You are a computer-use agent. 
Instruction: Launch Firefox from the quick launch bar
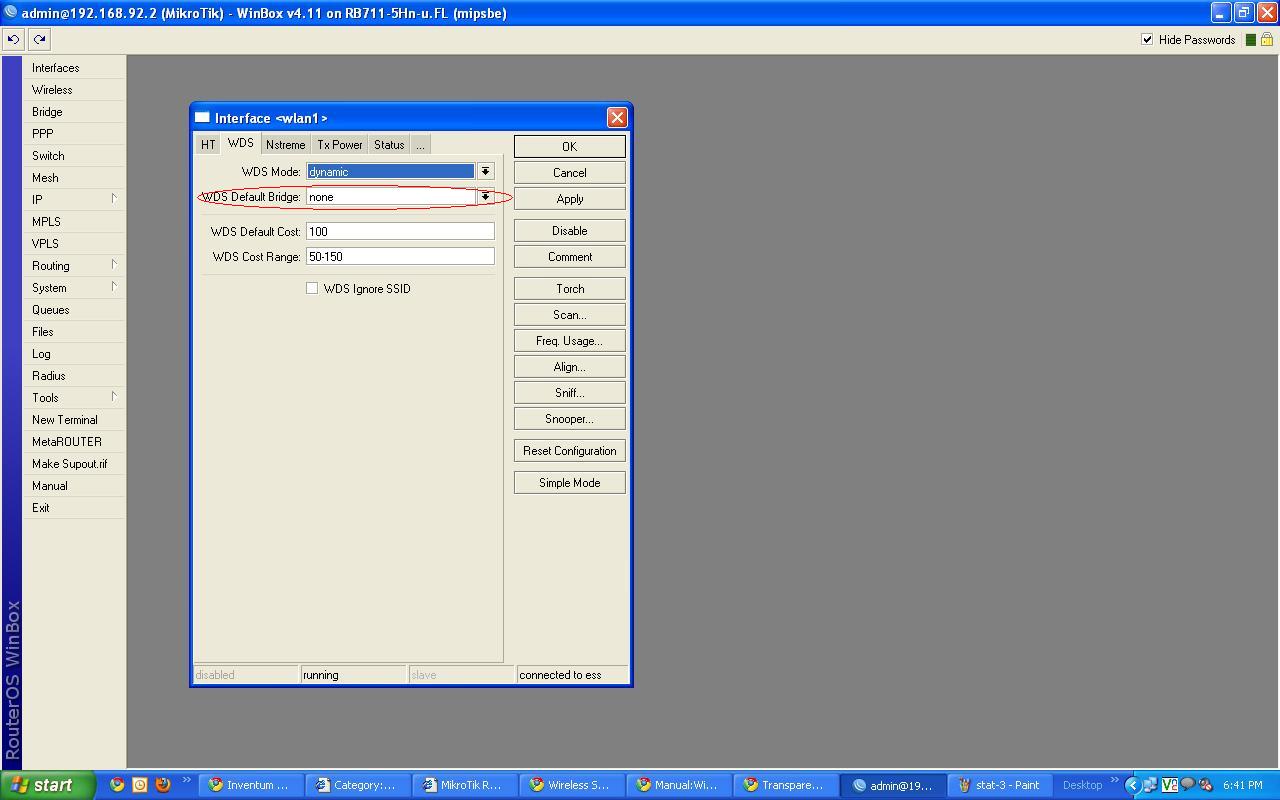coord(163,785)
